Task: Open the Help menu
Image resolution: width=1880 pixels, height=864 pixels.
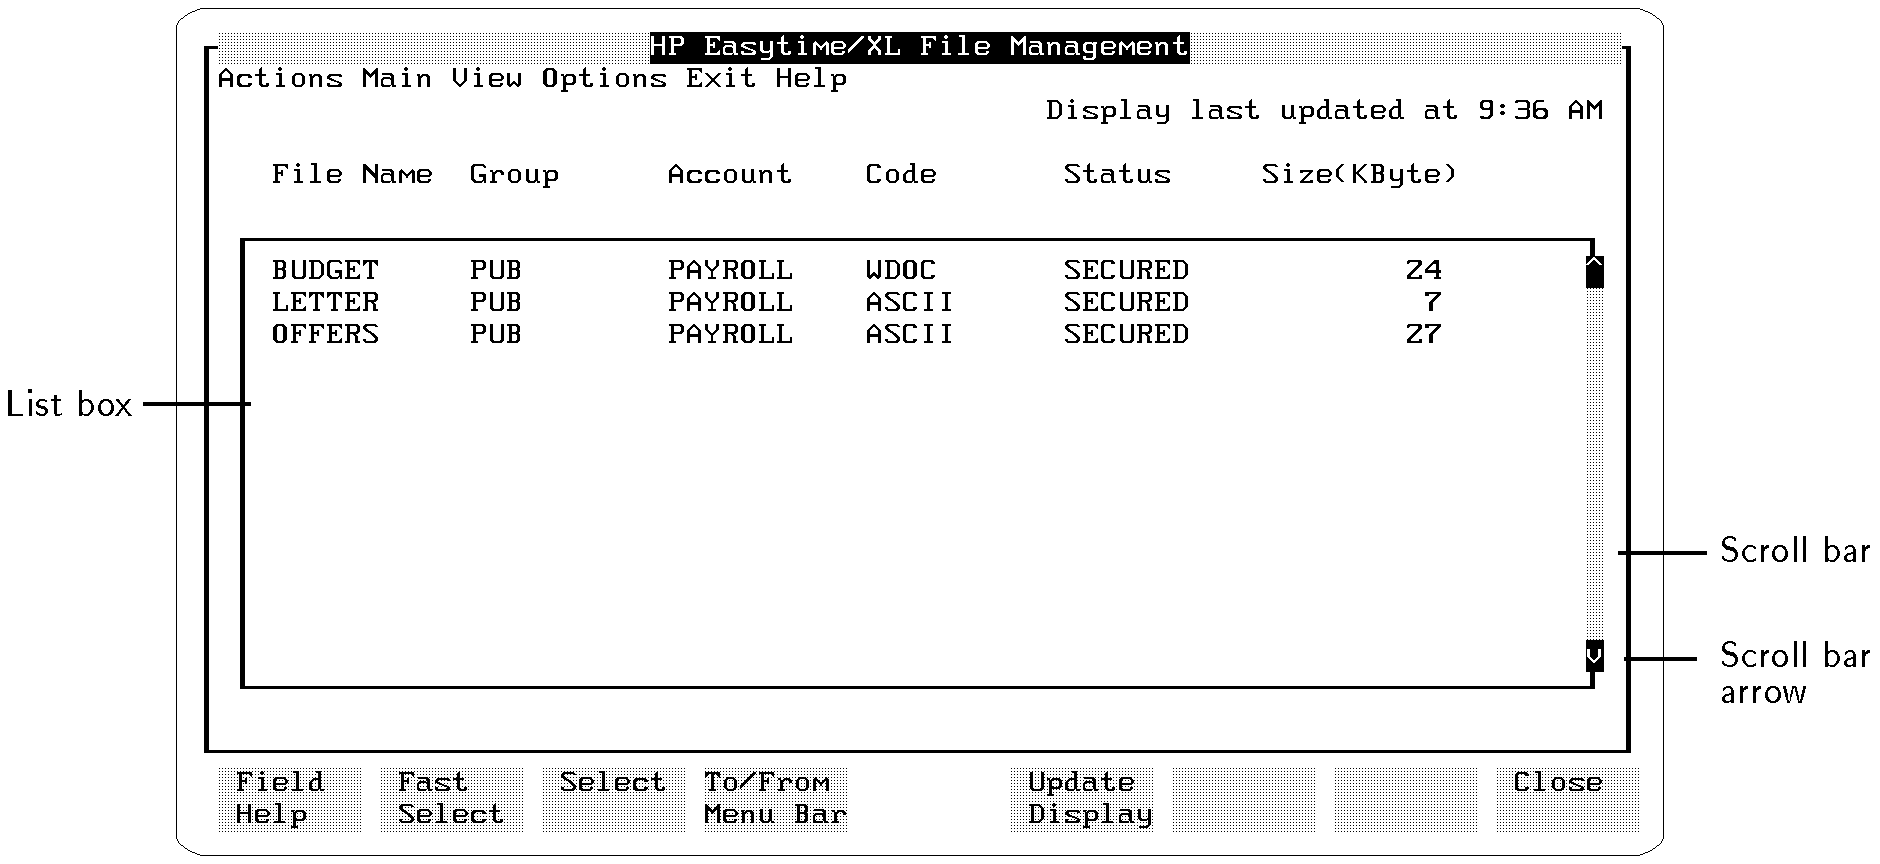Action: coord(811,79)
